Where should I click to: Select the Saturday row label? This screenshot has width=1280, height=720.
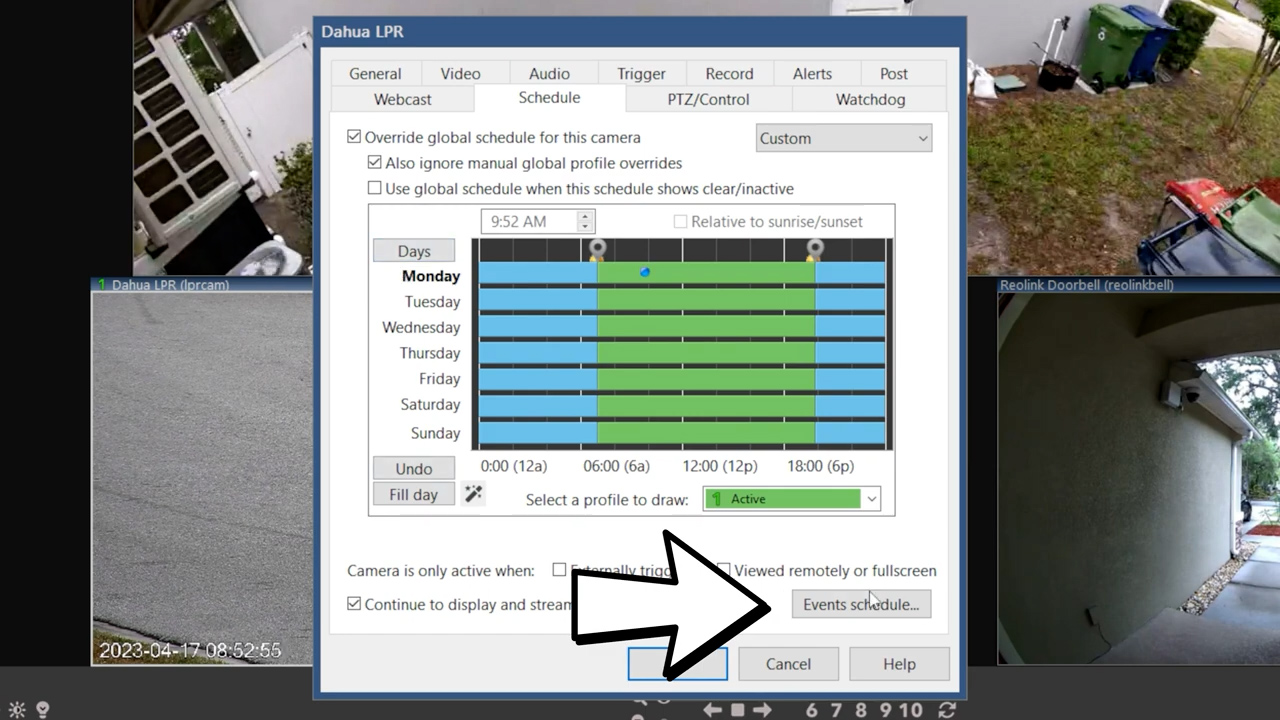click(430, 405)
